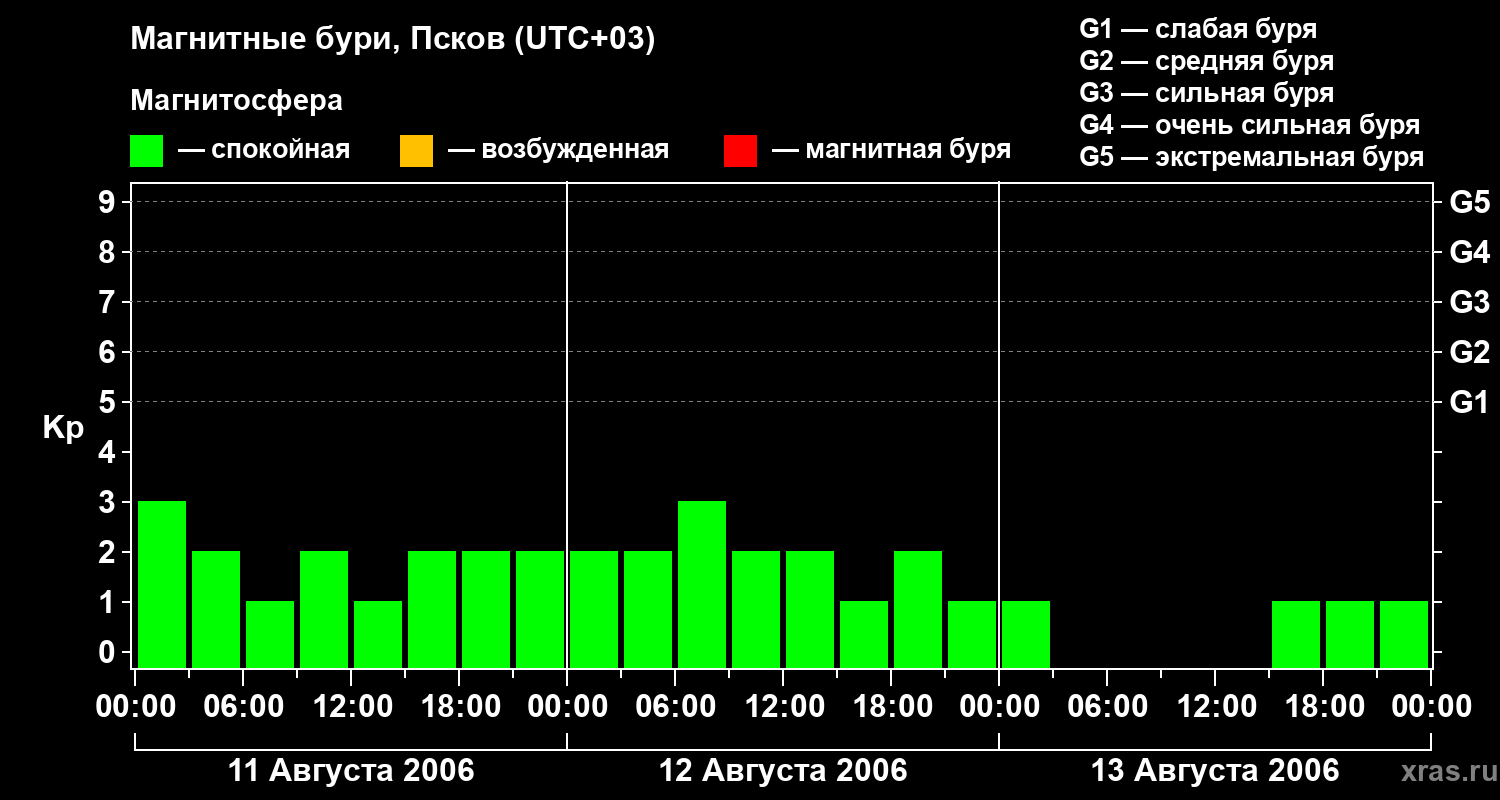Click the '— спокойная' legend label

[264, 151]
